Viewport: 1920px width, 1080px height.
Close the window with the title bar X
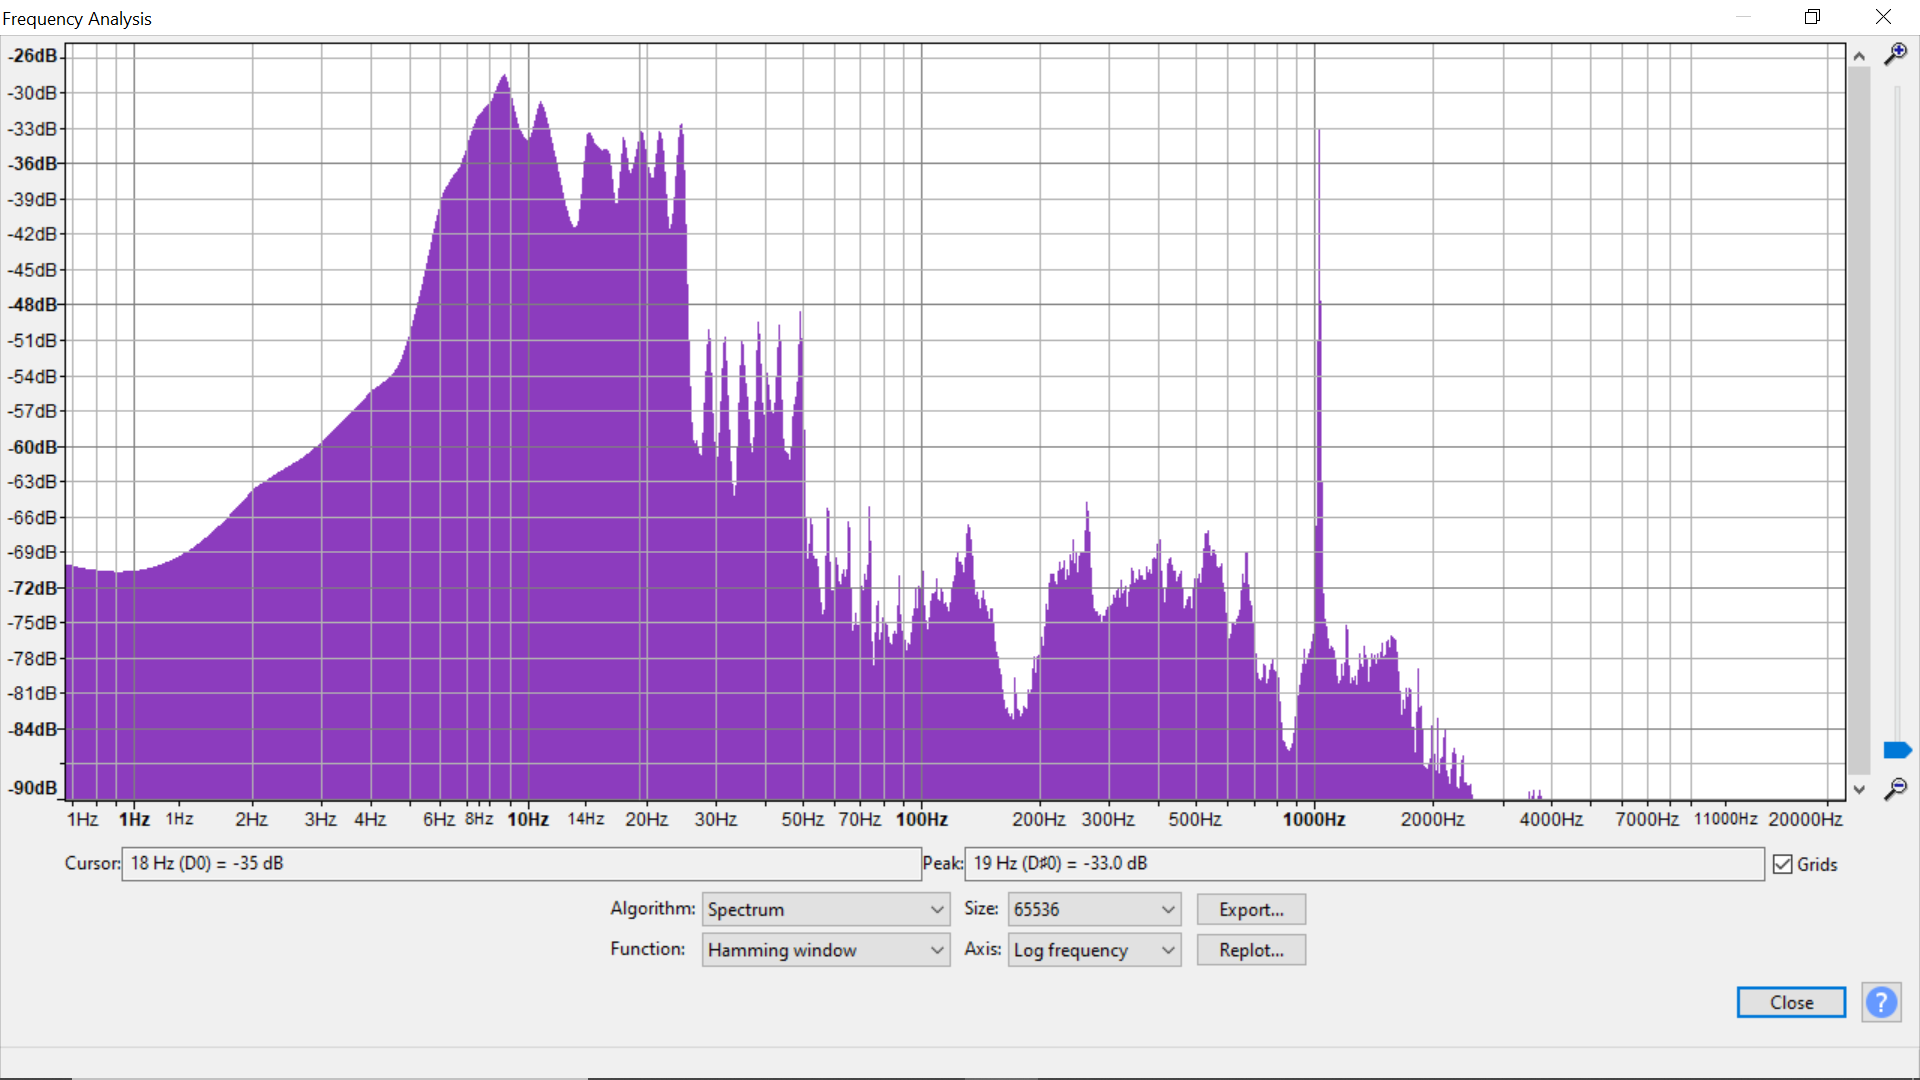click(1883, 17)
